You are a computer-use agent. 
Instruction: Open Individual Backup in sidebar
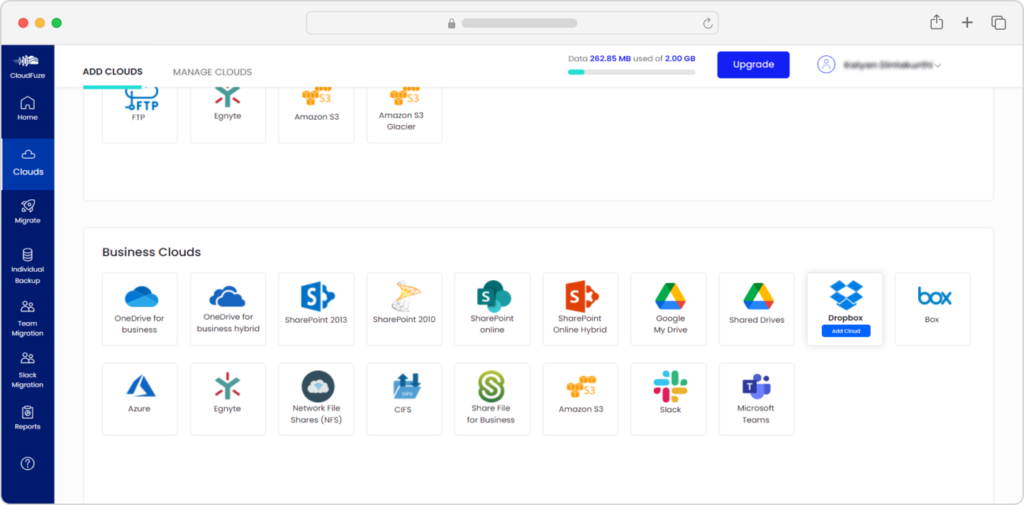(x=27, y=267)
